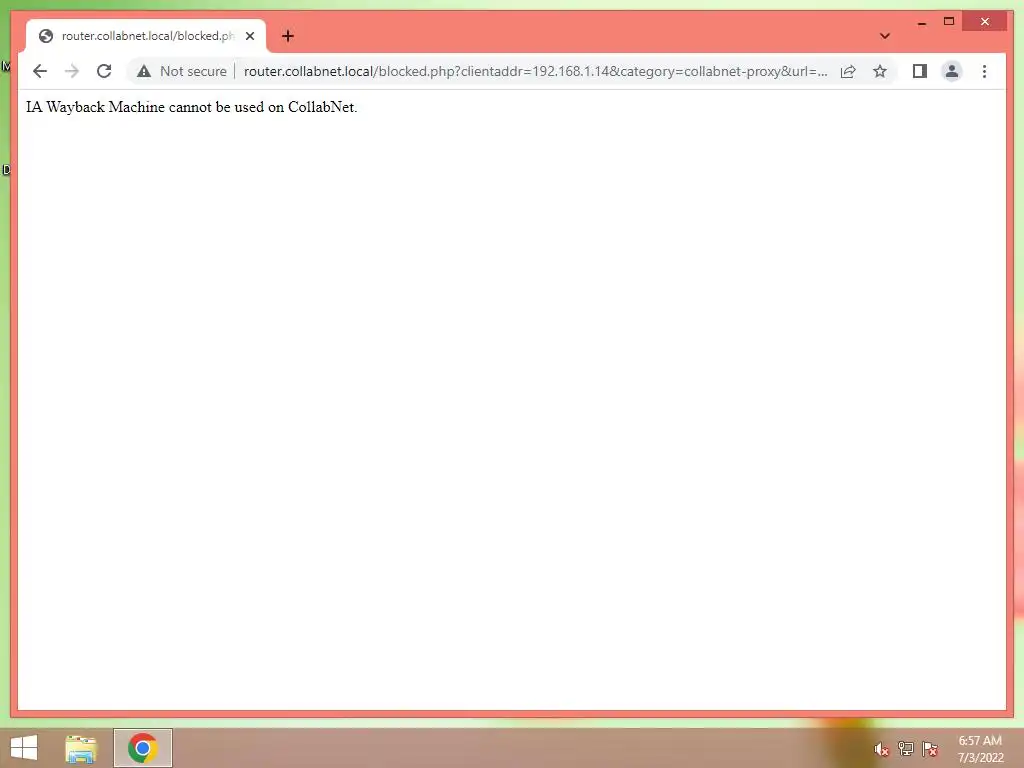The height and width of the screenshot is (768, 1024).
Task: Bookmark this tab with the star icon
Action: click(x=880, y=71)
